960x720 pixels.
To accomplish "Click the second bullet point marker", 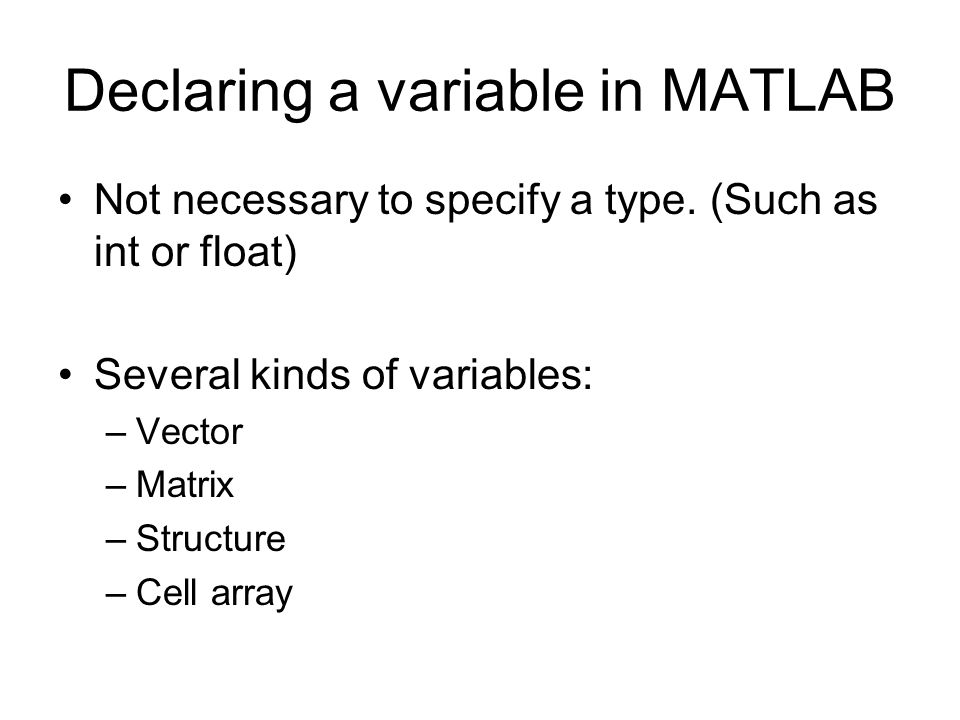I will pyautogui.click(x=66, y=374).
